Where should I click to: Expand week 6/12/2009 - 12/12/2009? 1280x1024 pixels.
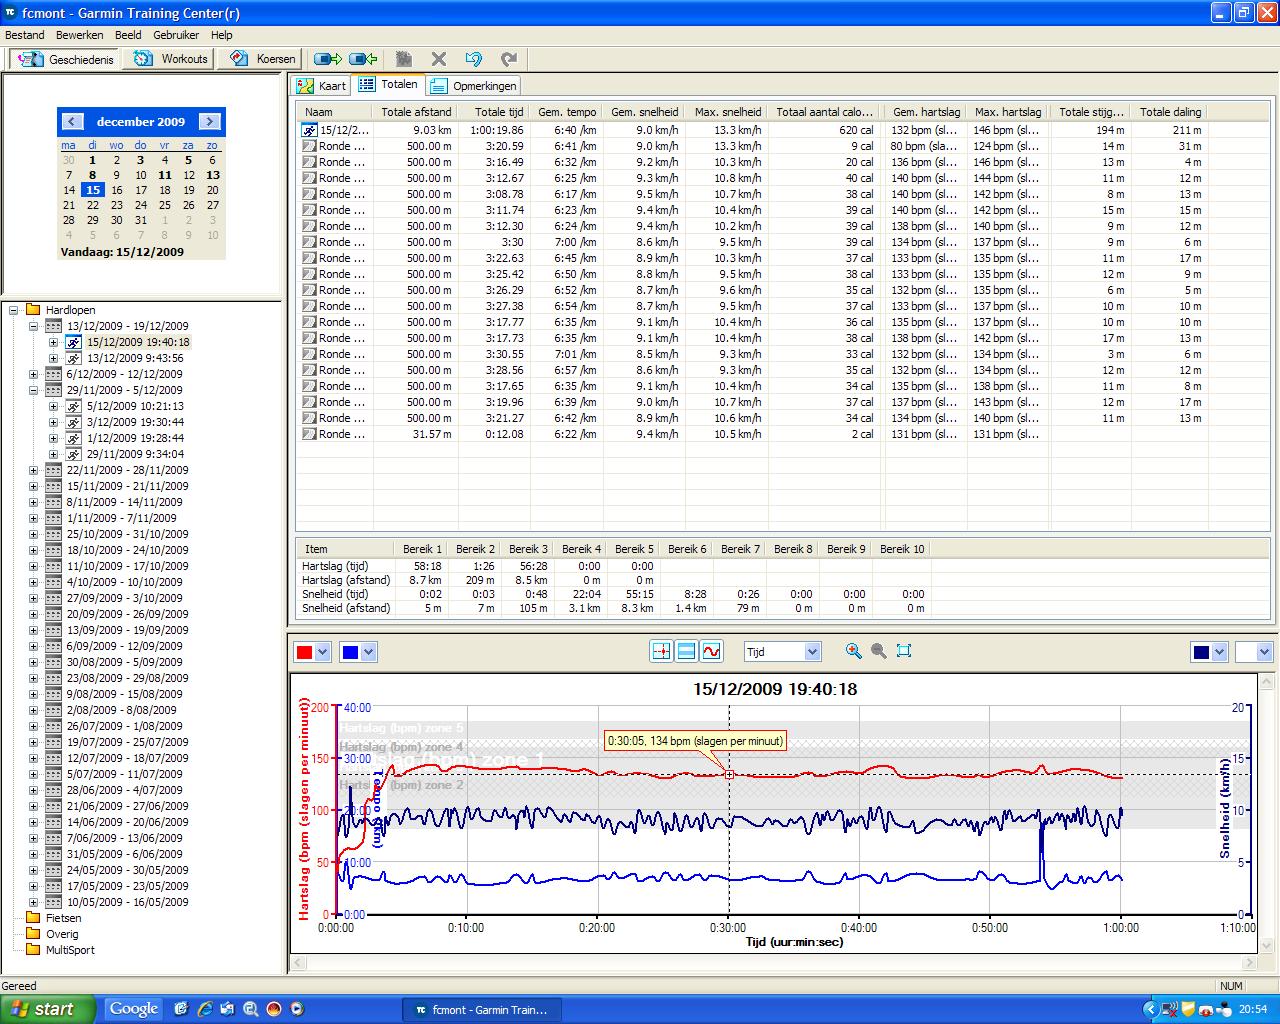coord(33,374)
